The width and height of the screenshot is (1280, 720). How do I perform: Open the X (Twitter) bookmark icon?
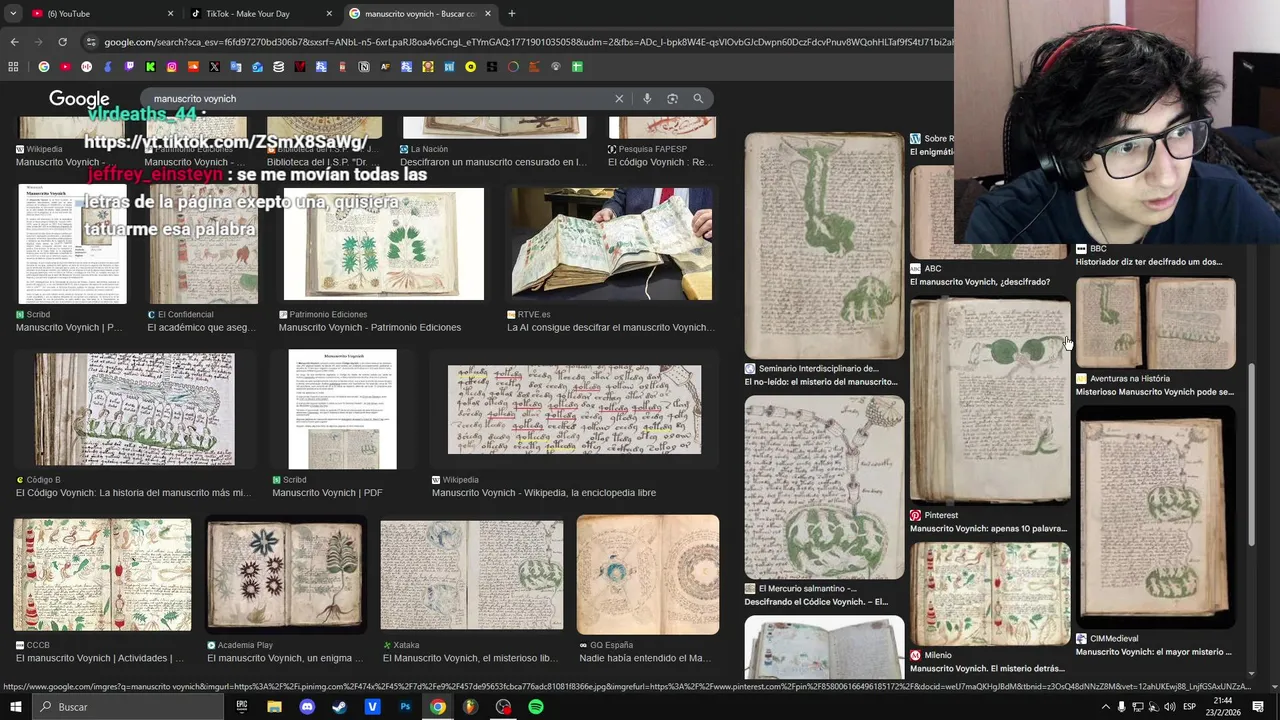click(x=214, y=67)
